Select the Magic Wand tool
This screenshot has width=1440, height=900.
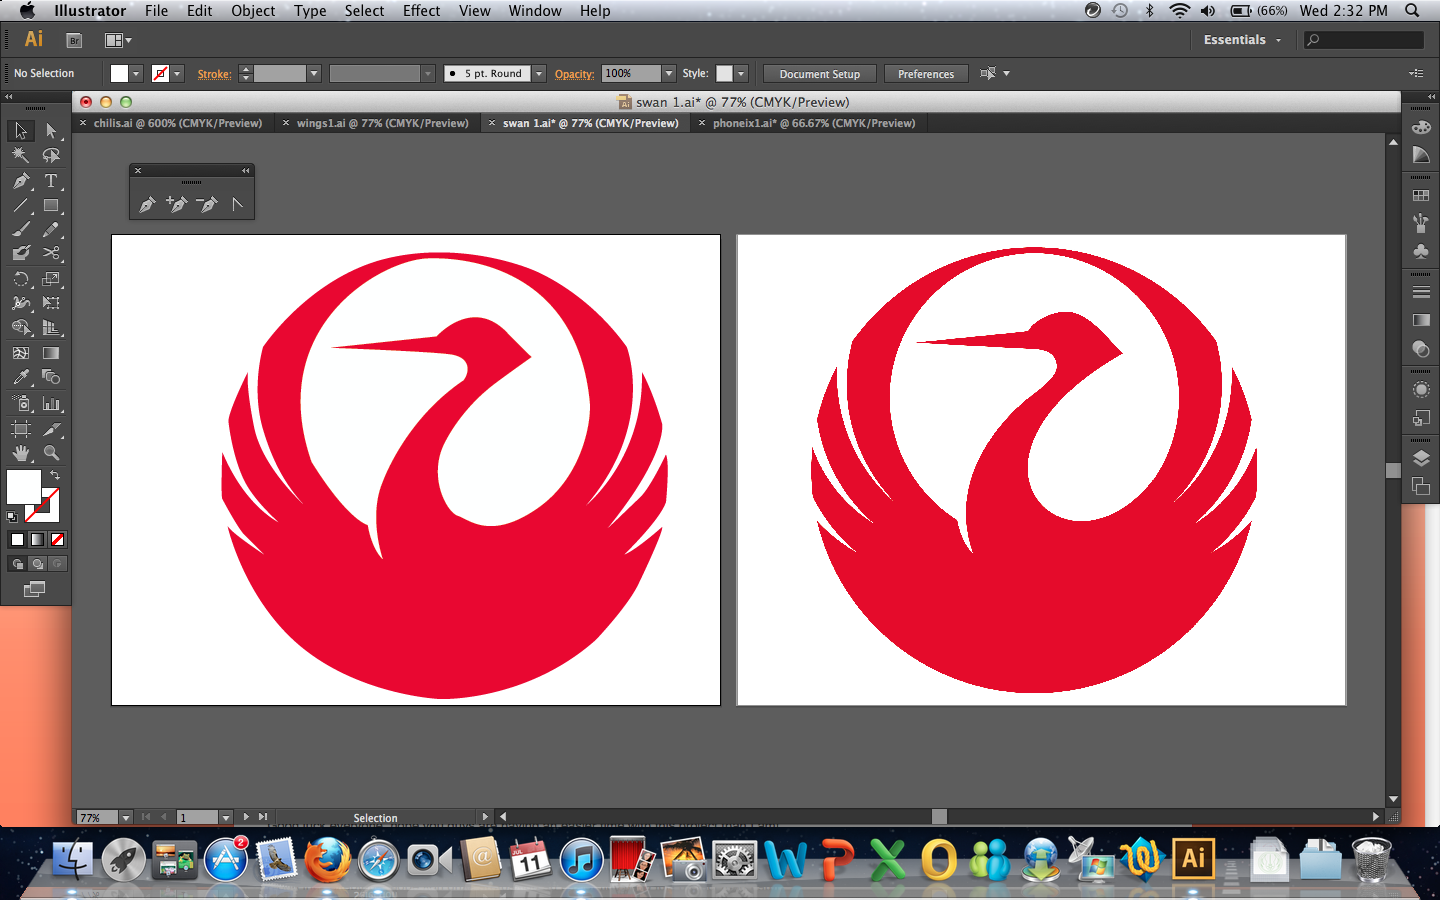tap(20, 155)
